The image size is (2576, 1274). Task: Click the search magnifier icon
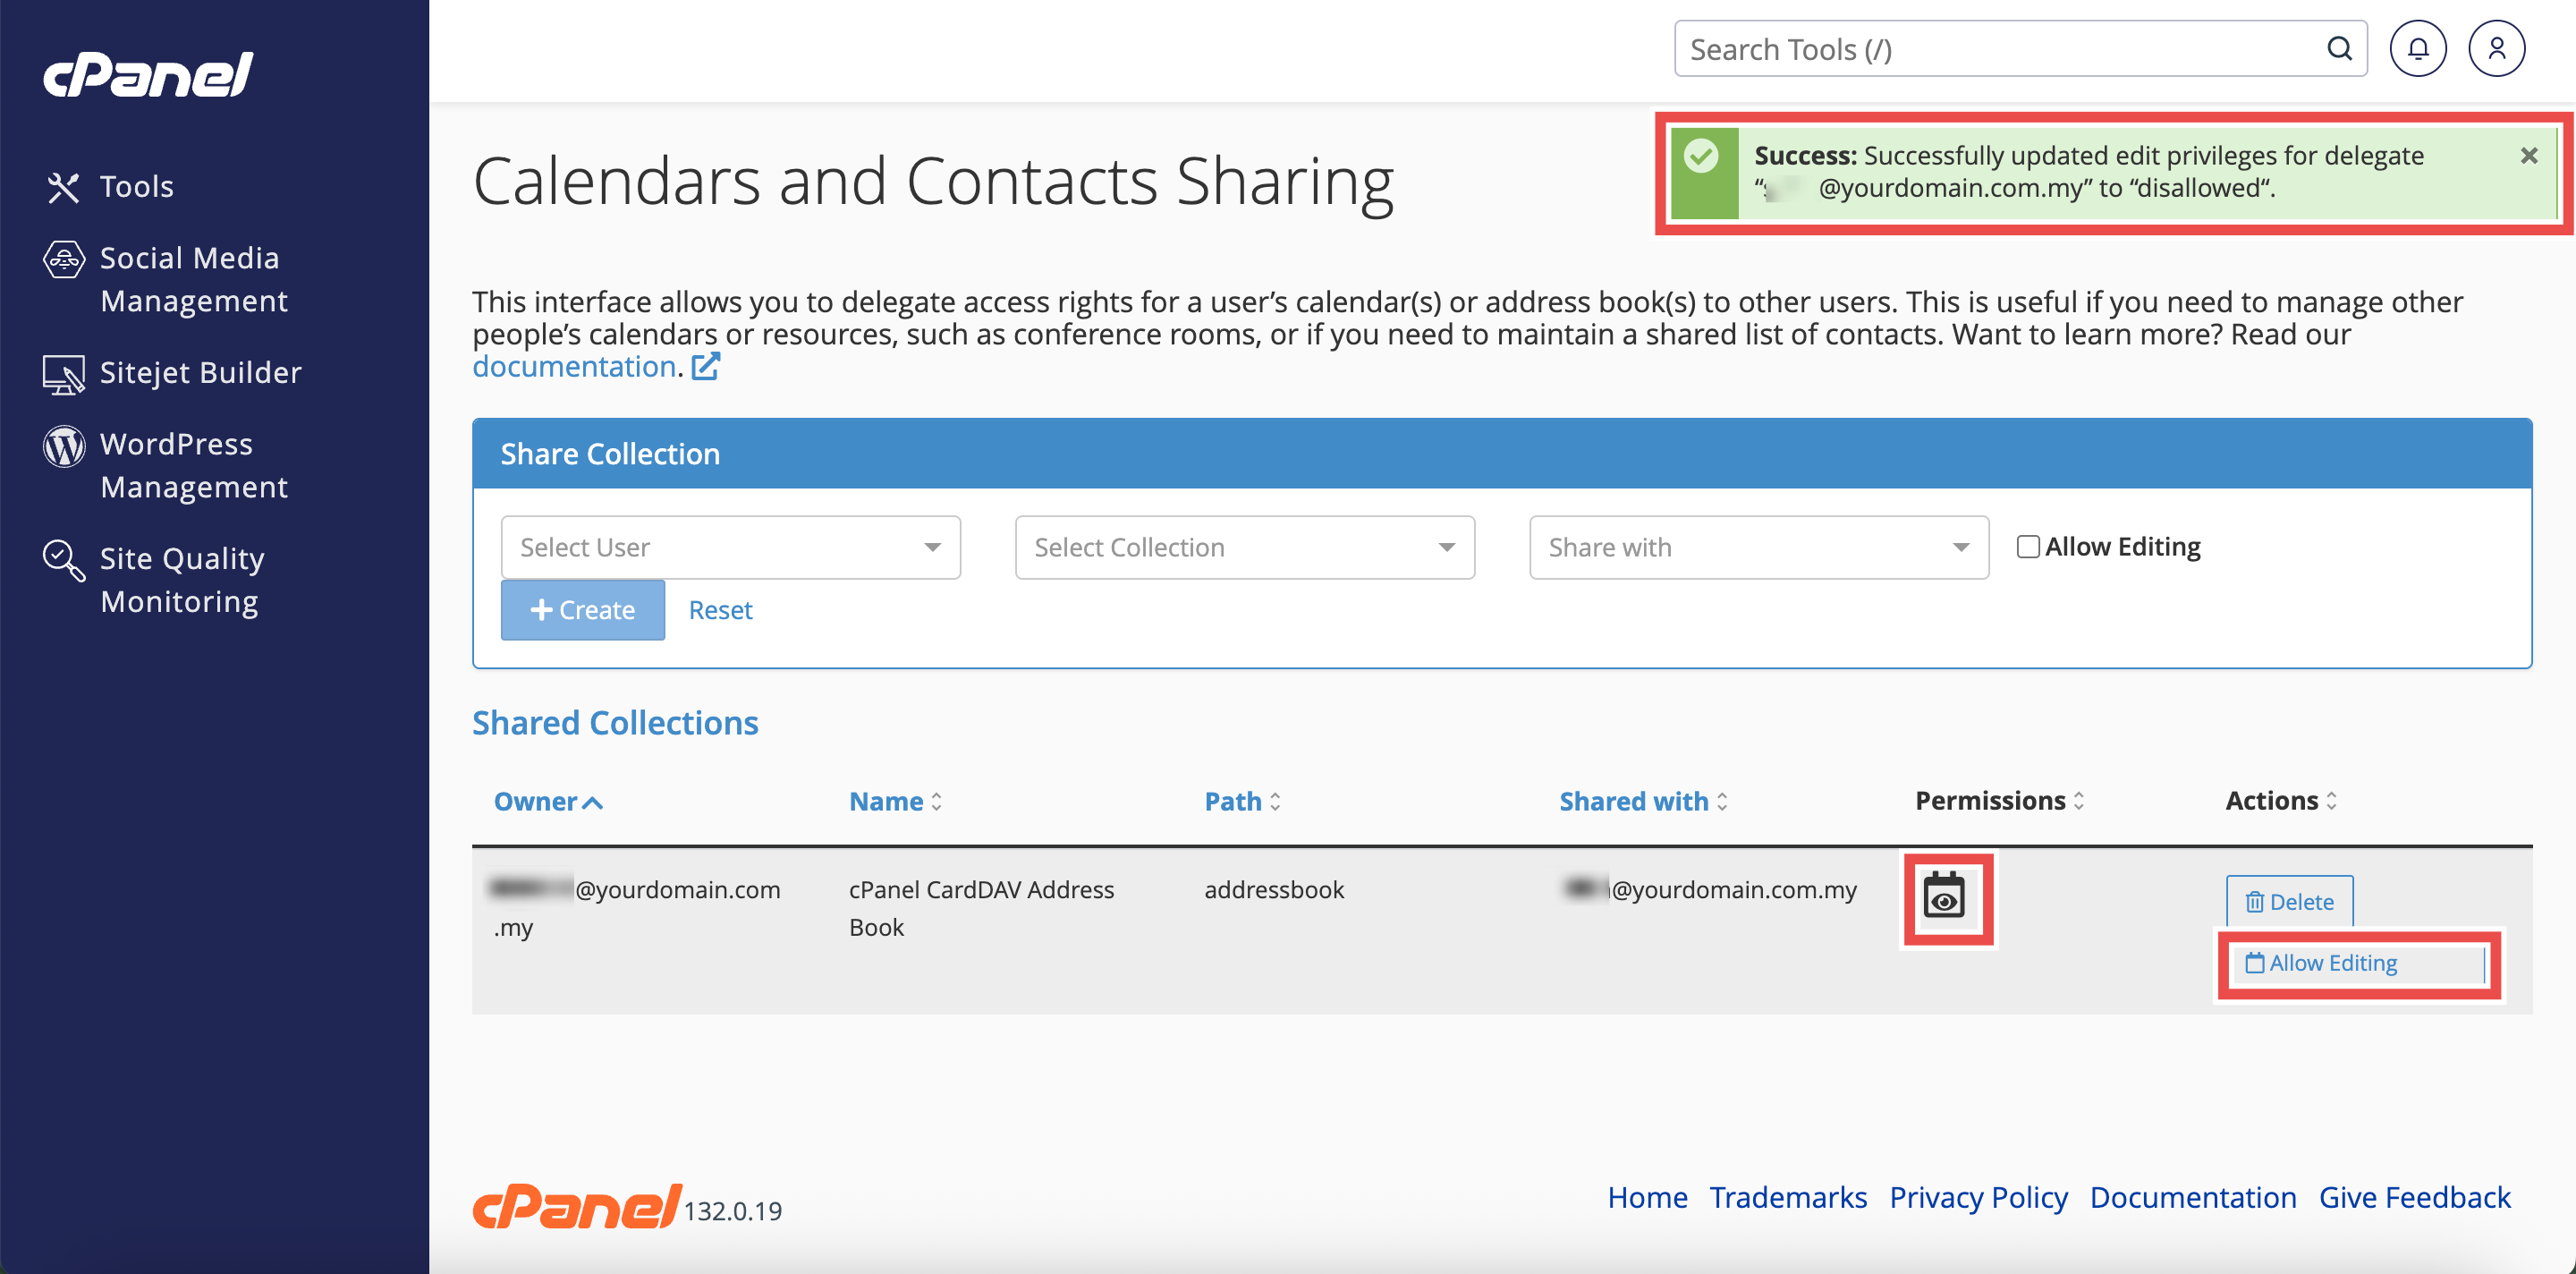pos(2339,49)
